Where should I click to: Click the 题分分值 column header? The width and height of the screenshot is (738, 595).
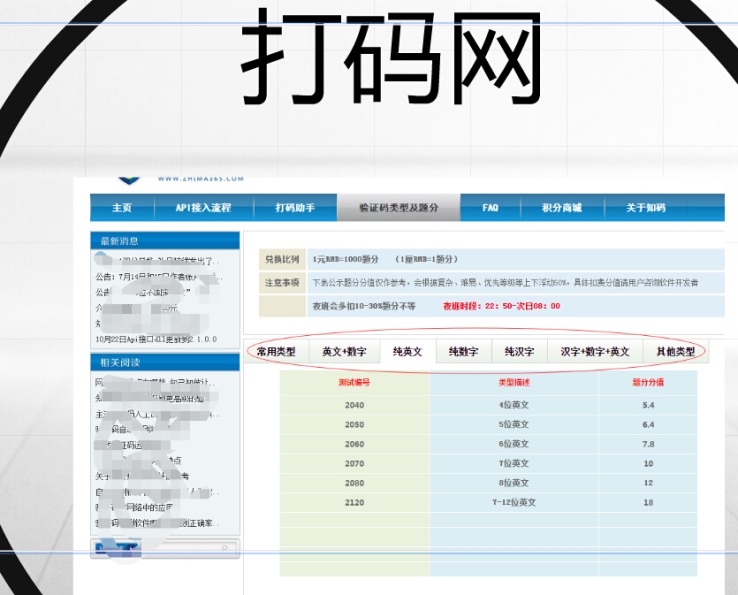(648, 382)
